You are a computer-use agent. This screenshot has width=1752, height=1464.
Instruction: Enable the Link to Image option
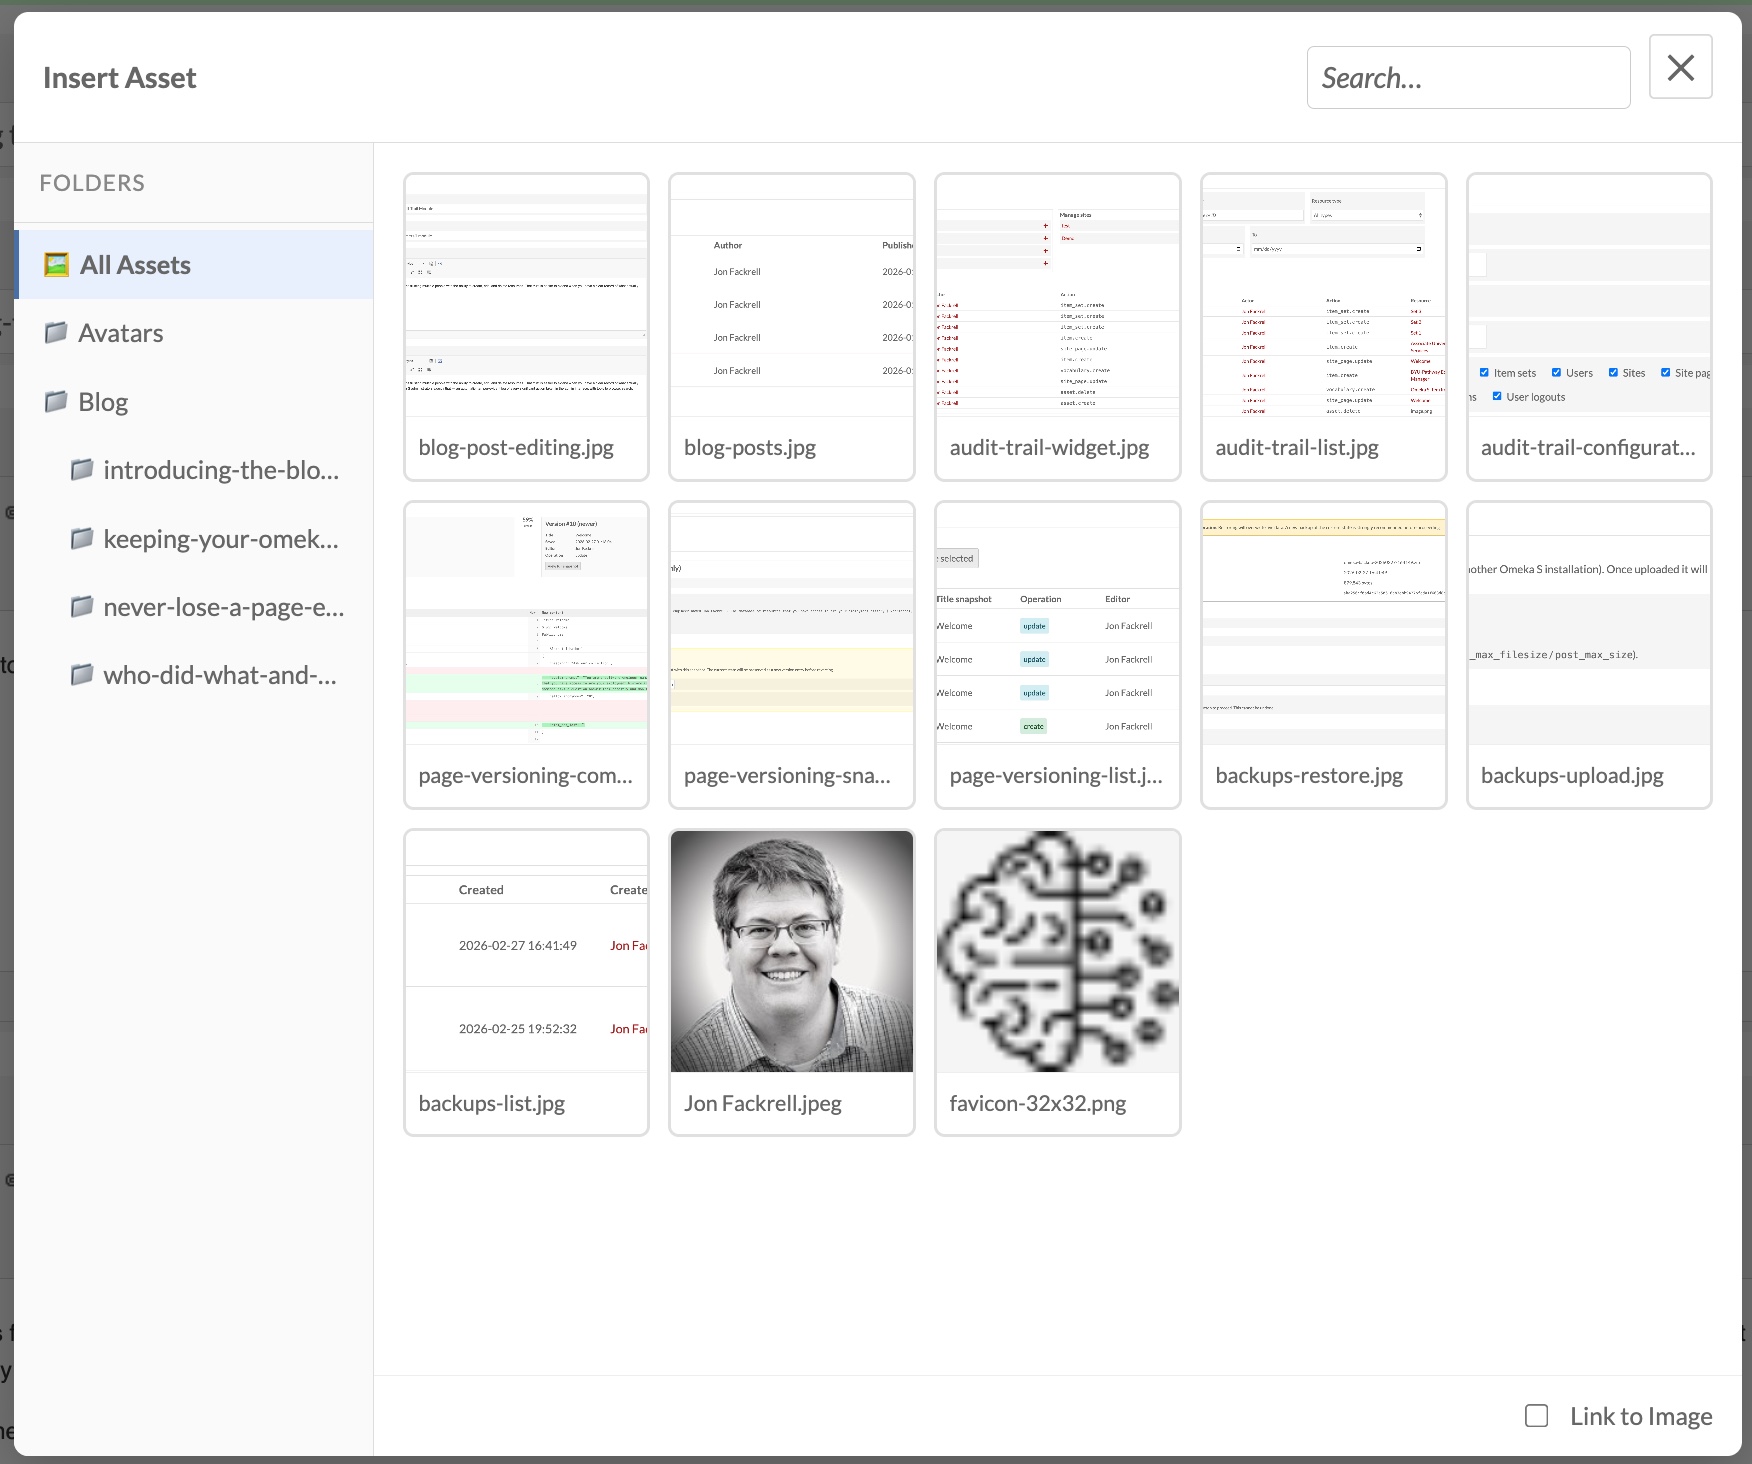click(x=1537, y=1415)
